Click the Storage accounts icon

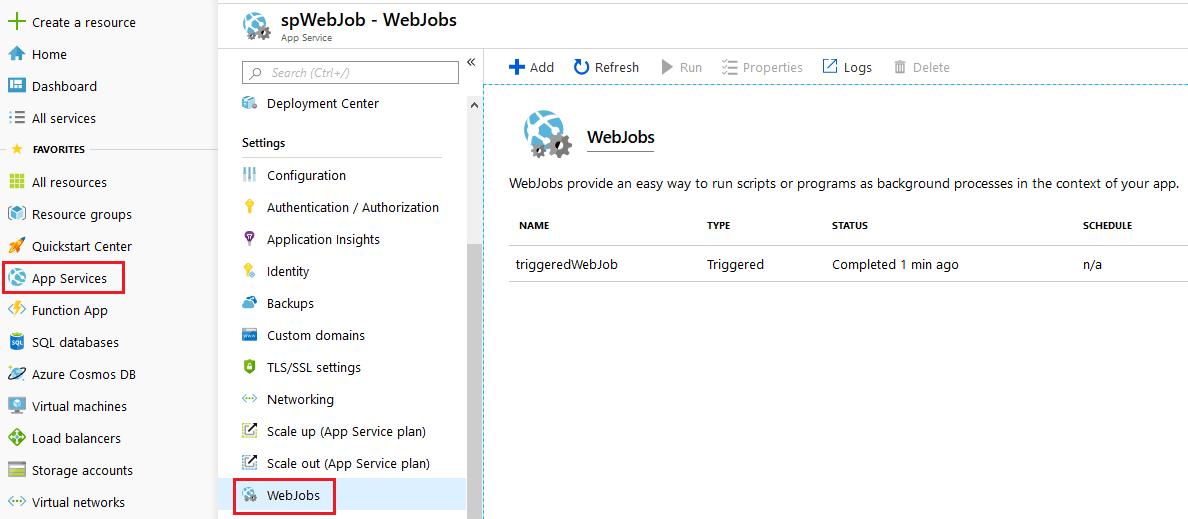tap(17, 471)
